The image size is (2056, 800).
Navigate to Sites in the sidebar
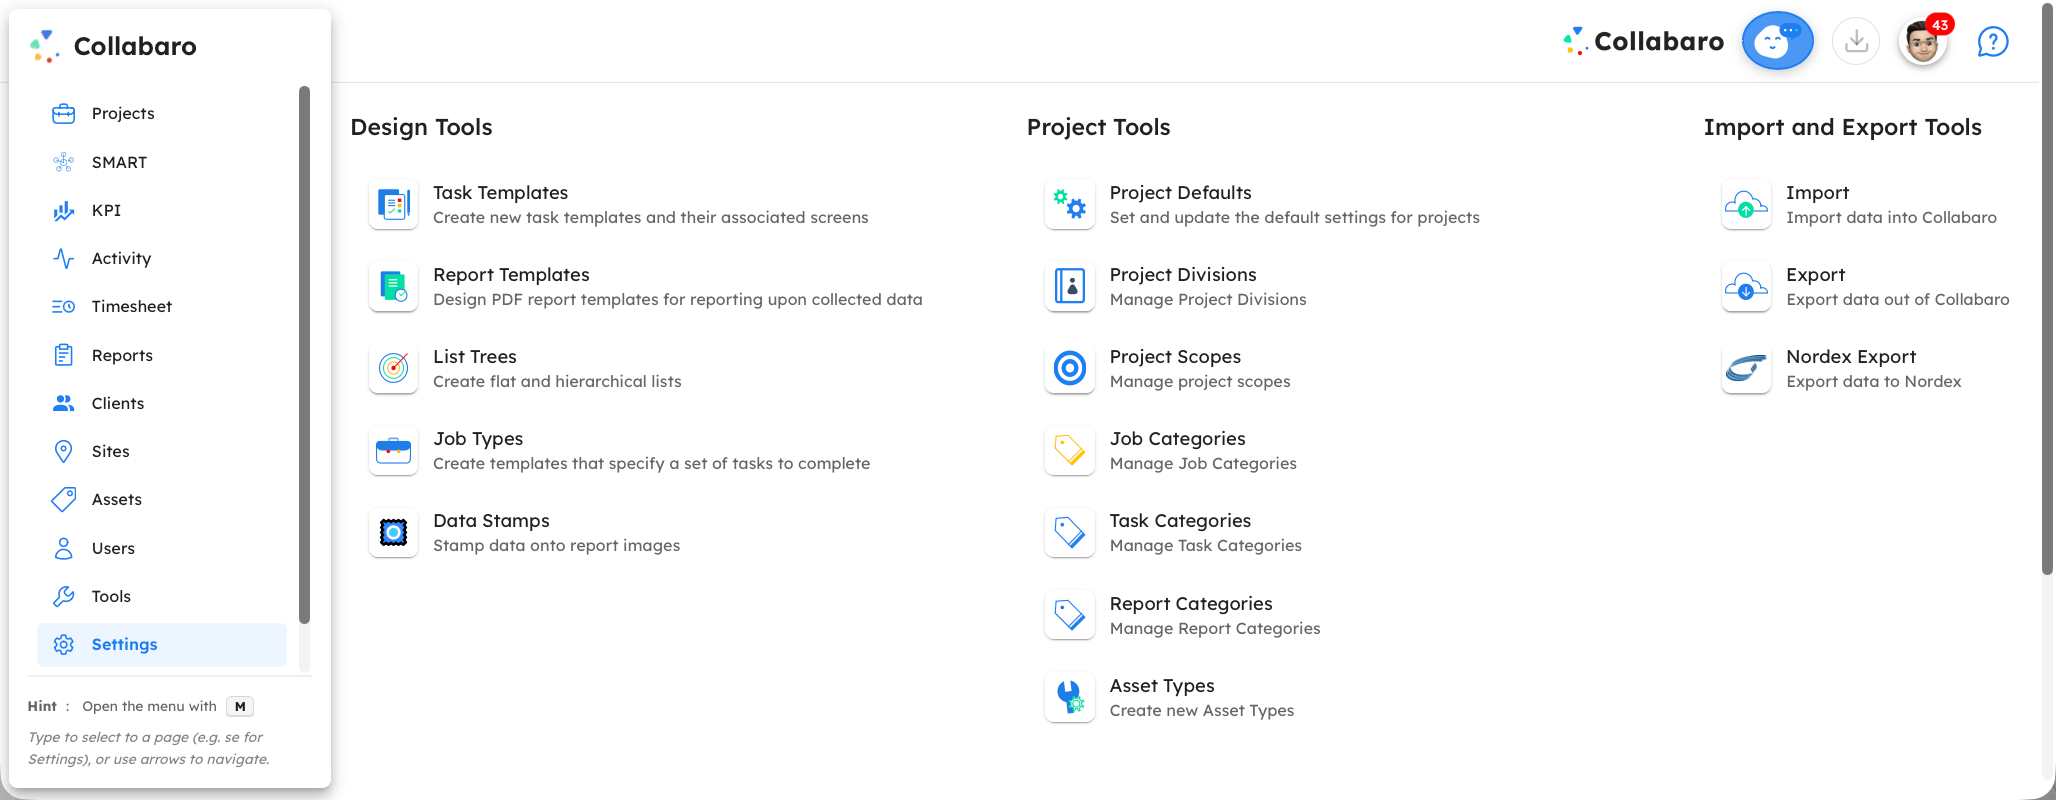coord(161,451)
